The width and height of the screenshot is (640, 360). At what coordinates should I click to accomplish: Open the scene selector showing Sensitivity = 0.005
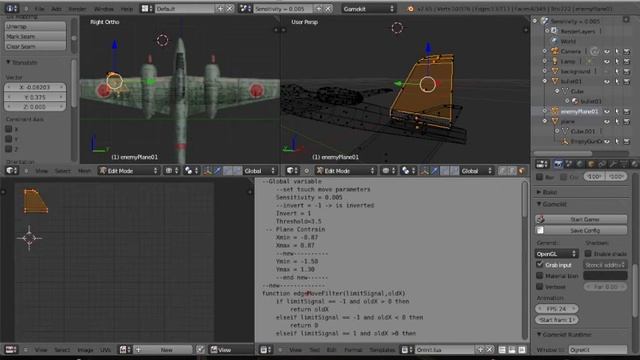[x=245, y=8]
